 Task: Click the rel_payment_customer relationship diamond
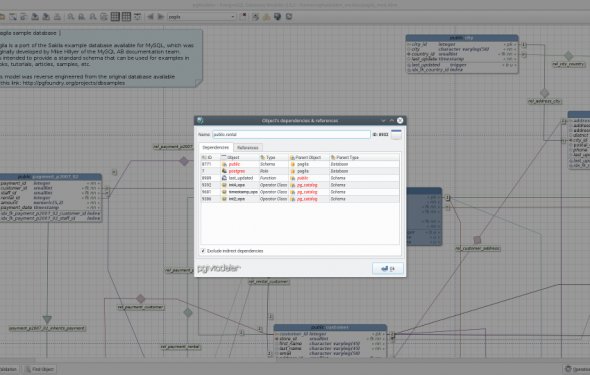click(140, 299)
